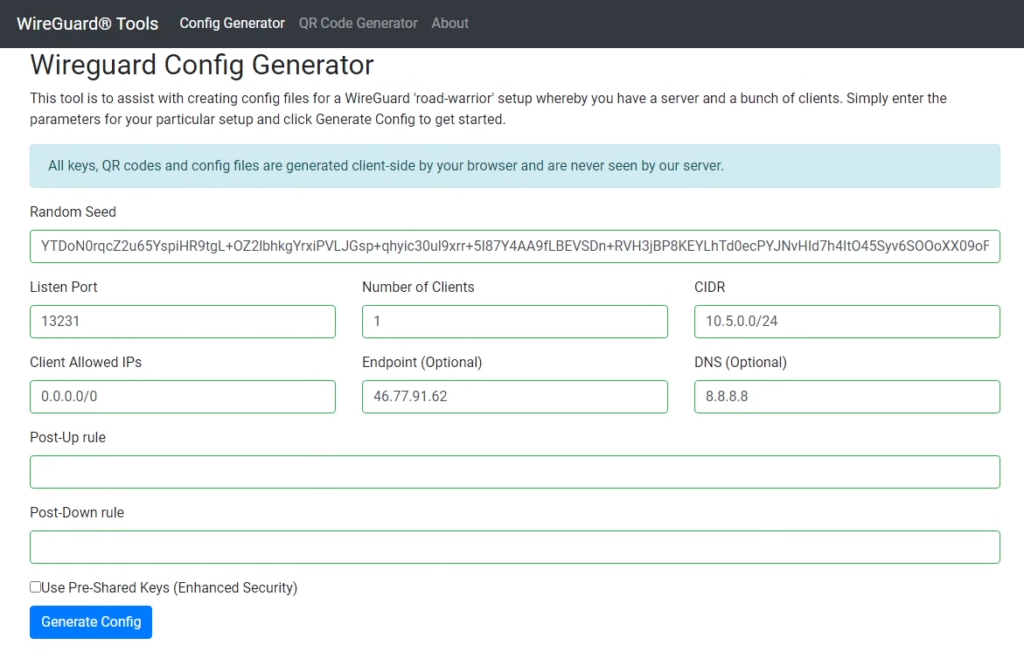This screenshot has width=1024, height=652.
Task: Click the Use Pre-Shared Keys label text
Action: 170,587
